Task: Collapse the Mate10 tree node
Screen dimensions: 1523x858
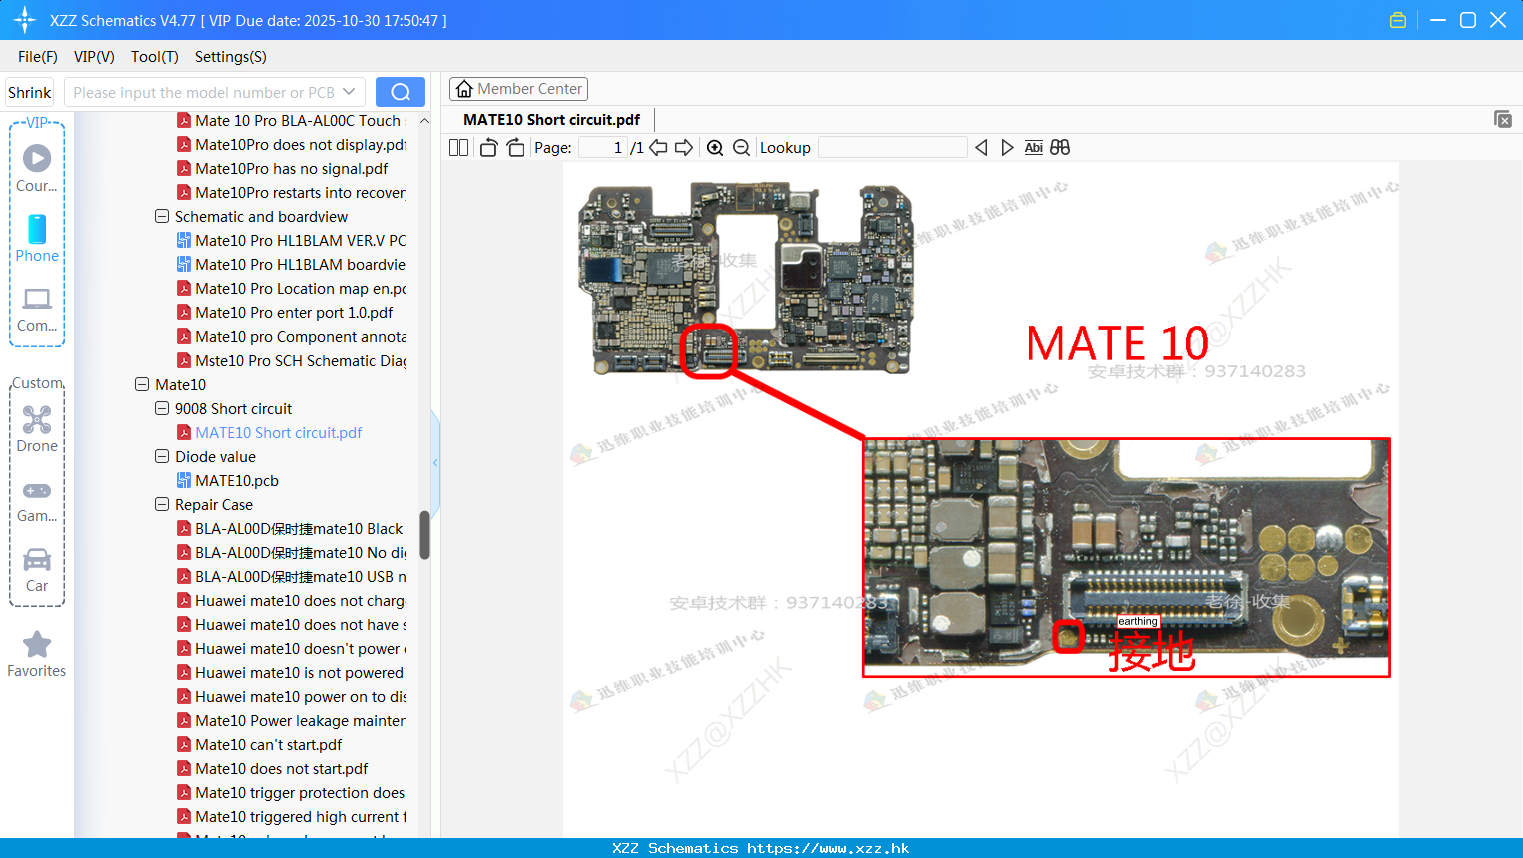Action: point(142,384)
